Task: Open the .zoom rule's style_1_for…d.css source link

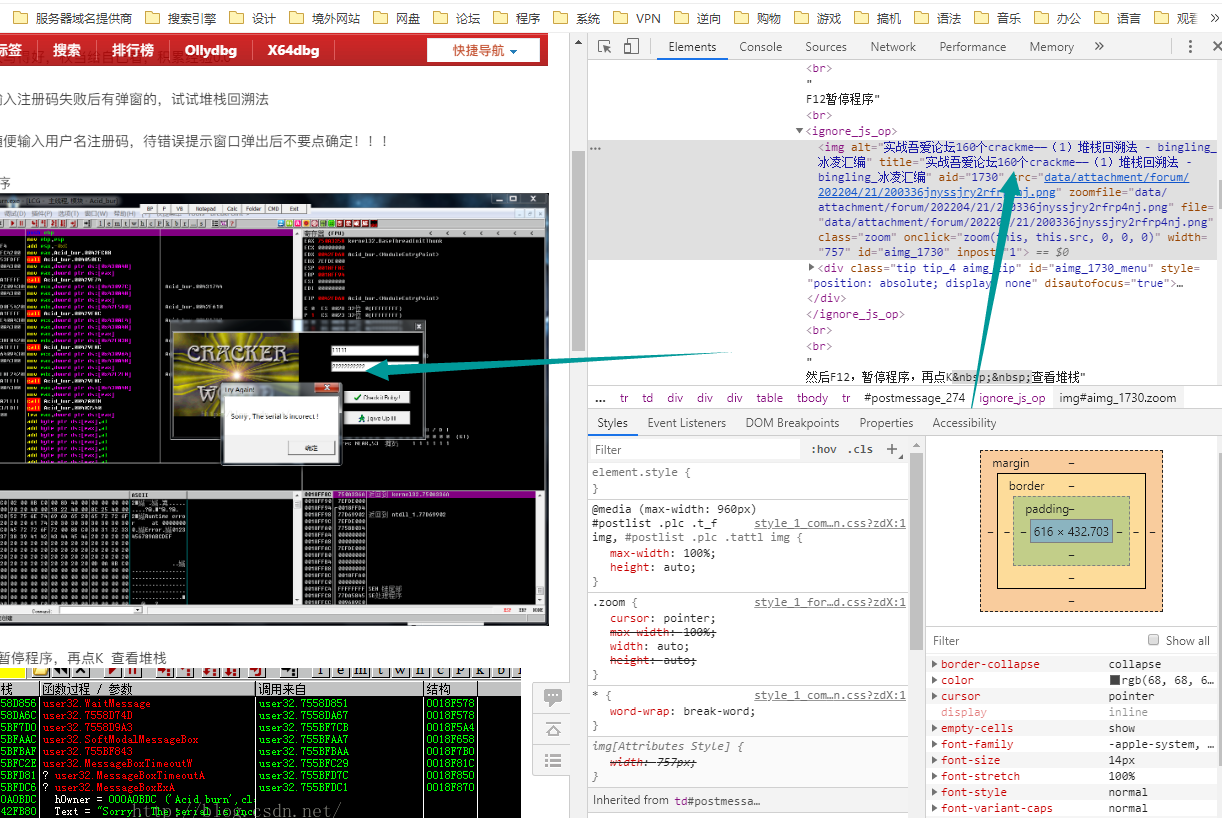Action: point(830,602)
